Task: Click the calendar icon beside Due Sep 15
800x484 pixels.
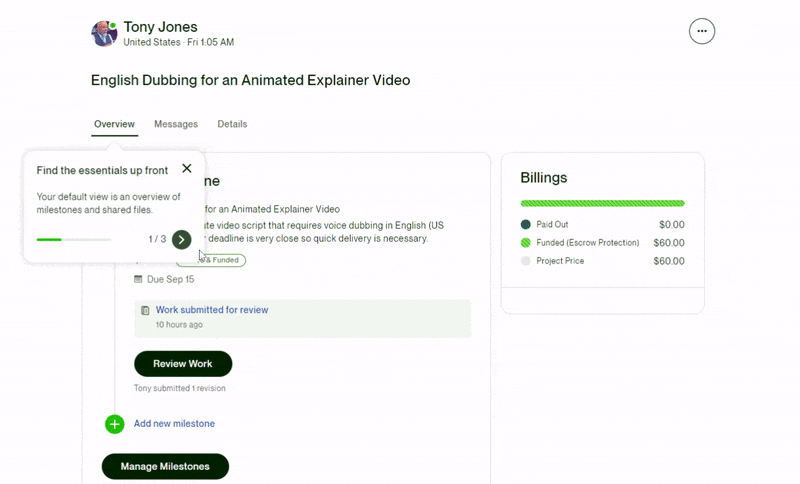Action: pos(138,279)
